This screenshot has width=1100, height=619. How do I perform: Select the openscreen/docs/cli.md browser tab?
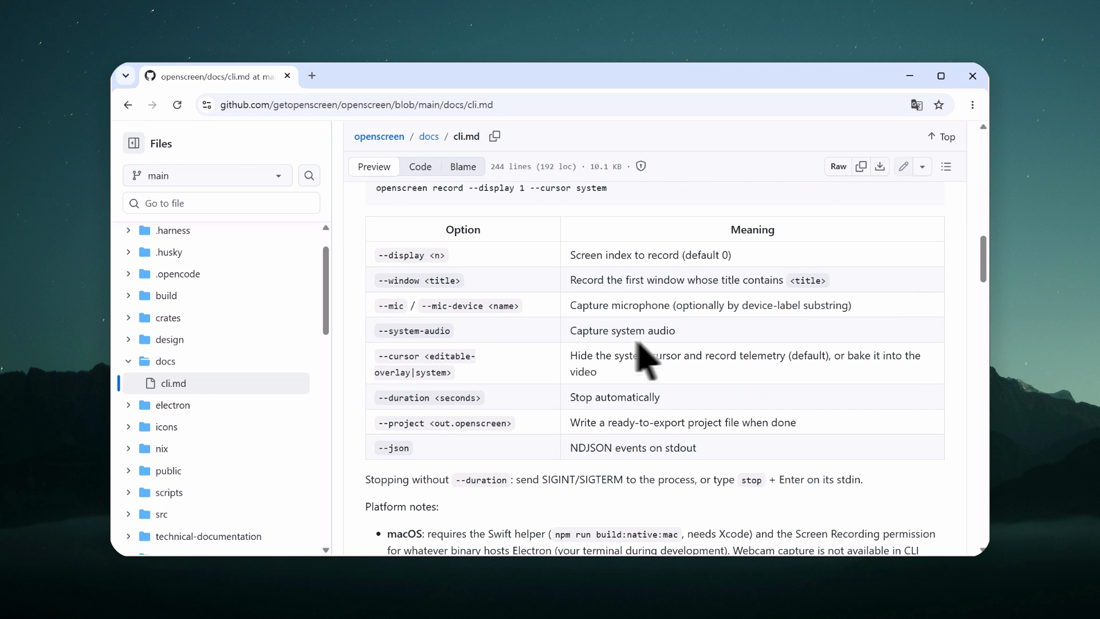click(217, 76)
